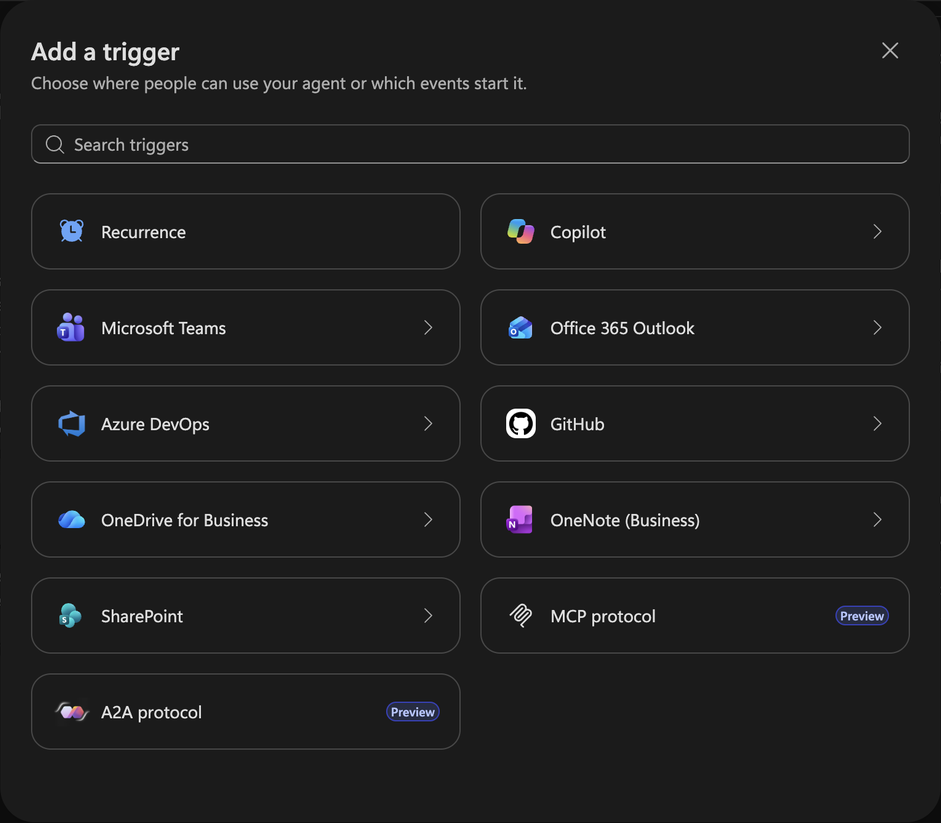Click the Azure DevOps icon

[x=71, y=424]
